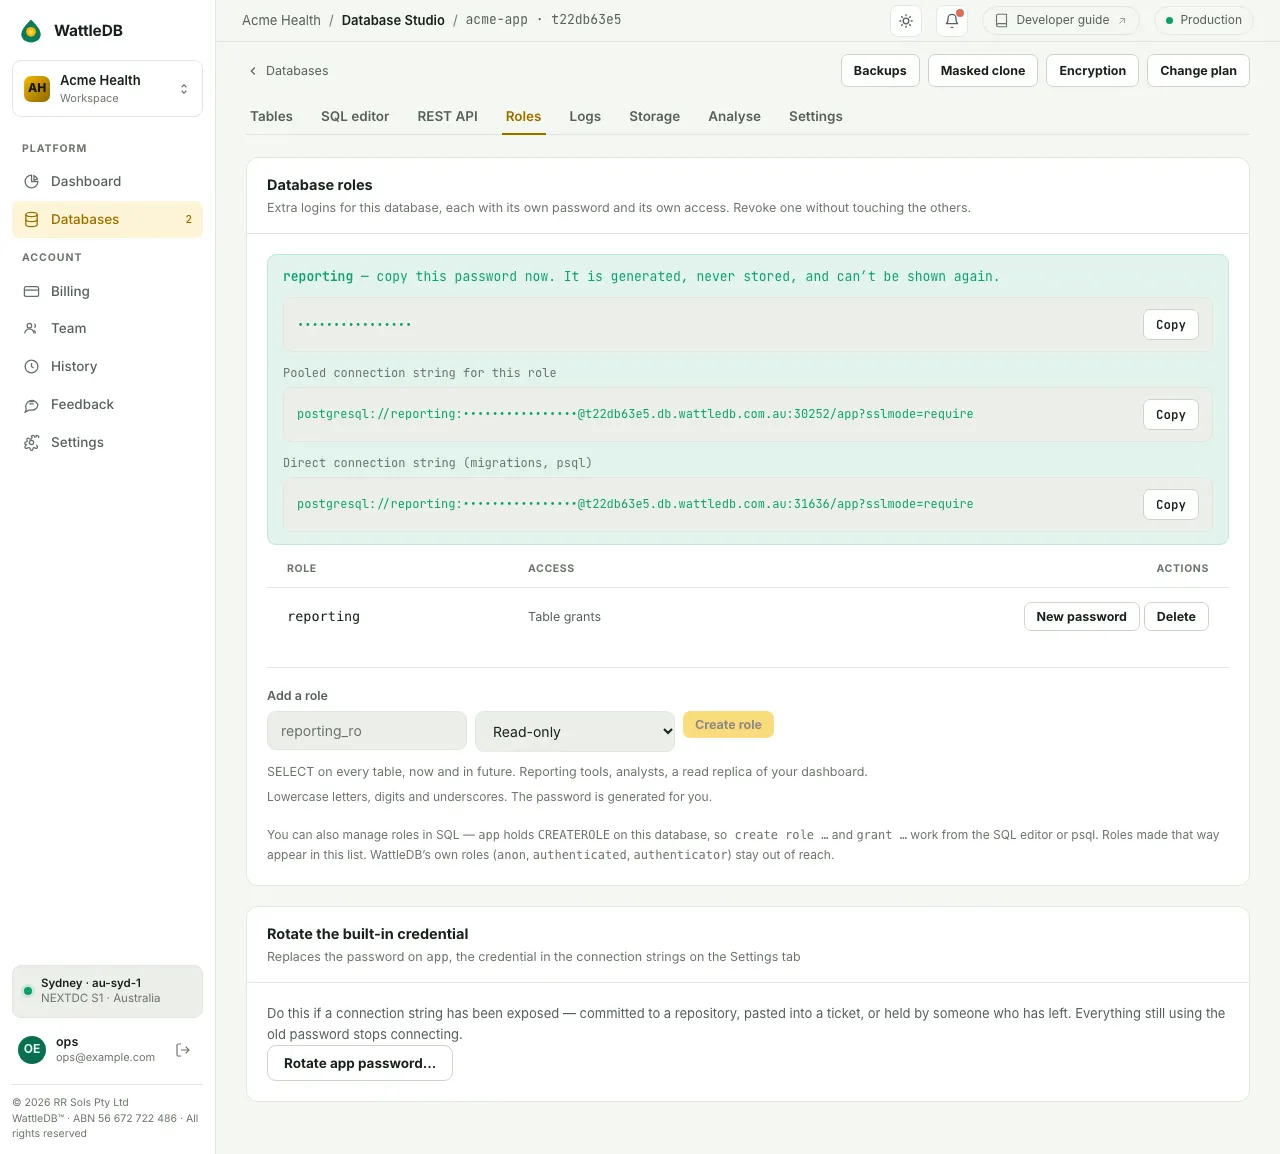Image resolution: width=1280 pixels, height=1154 pixels.
Task: Generate New password for reporting role
Action: (x=1081, y=617)
